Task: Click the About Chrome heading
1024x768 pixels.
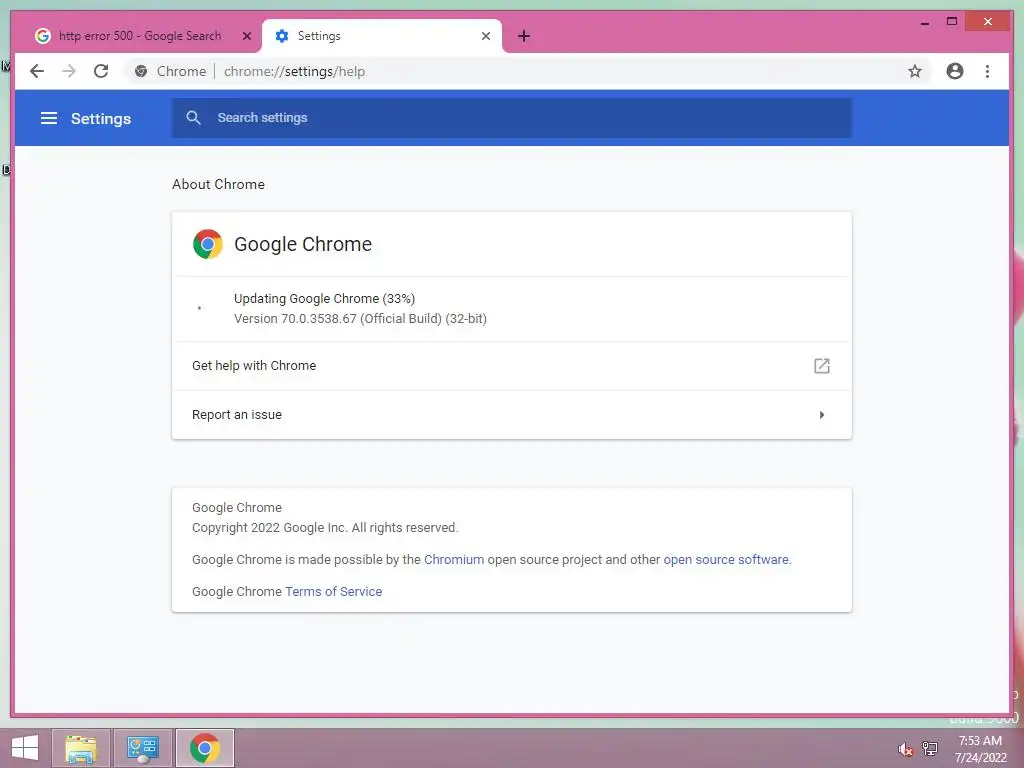Action: [x=218, y=184]
